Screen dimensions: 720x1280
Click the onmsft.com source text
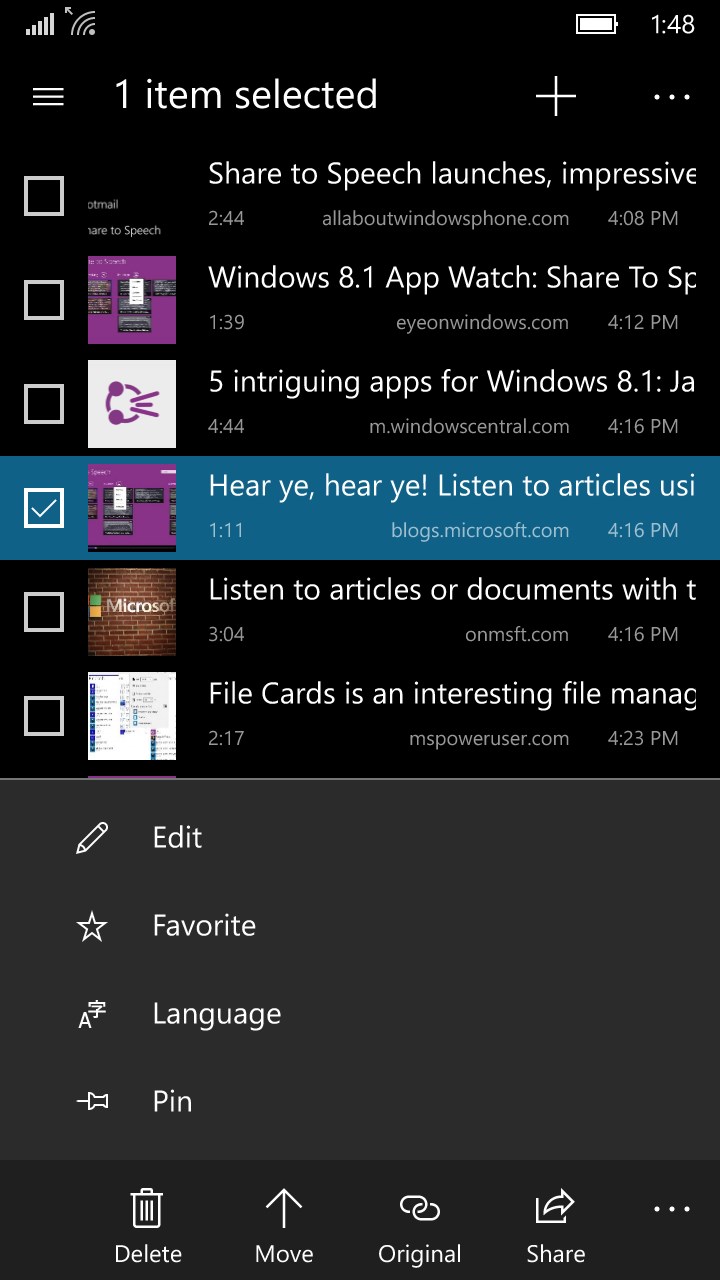tap(517, 635)
